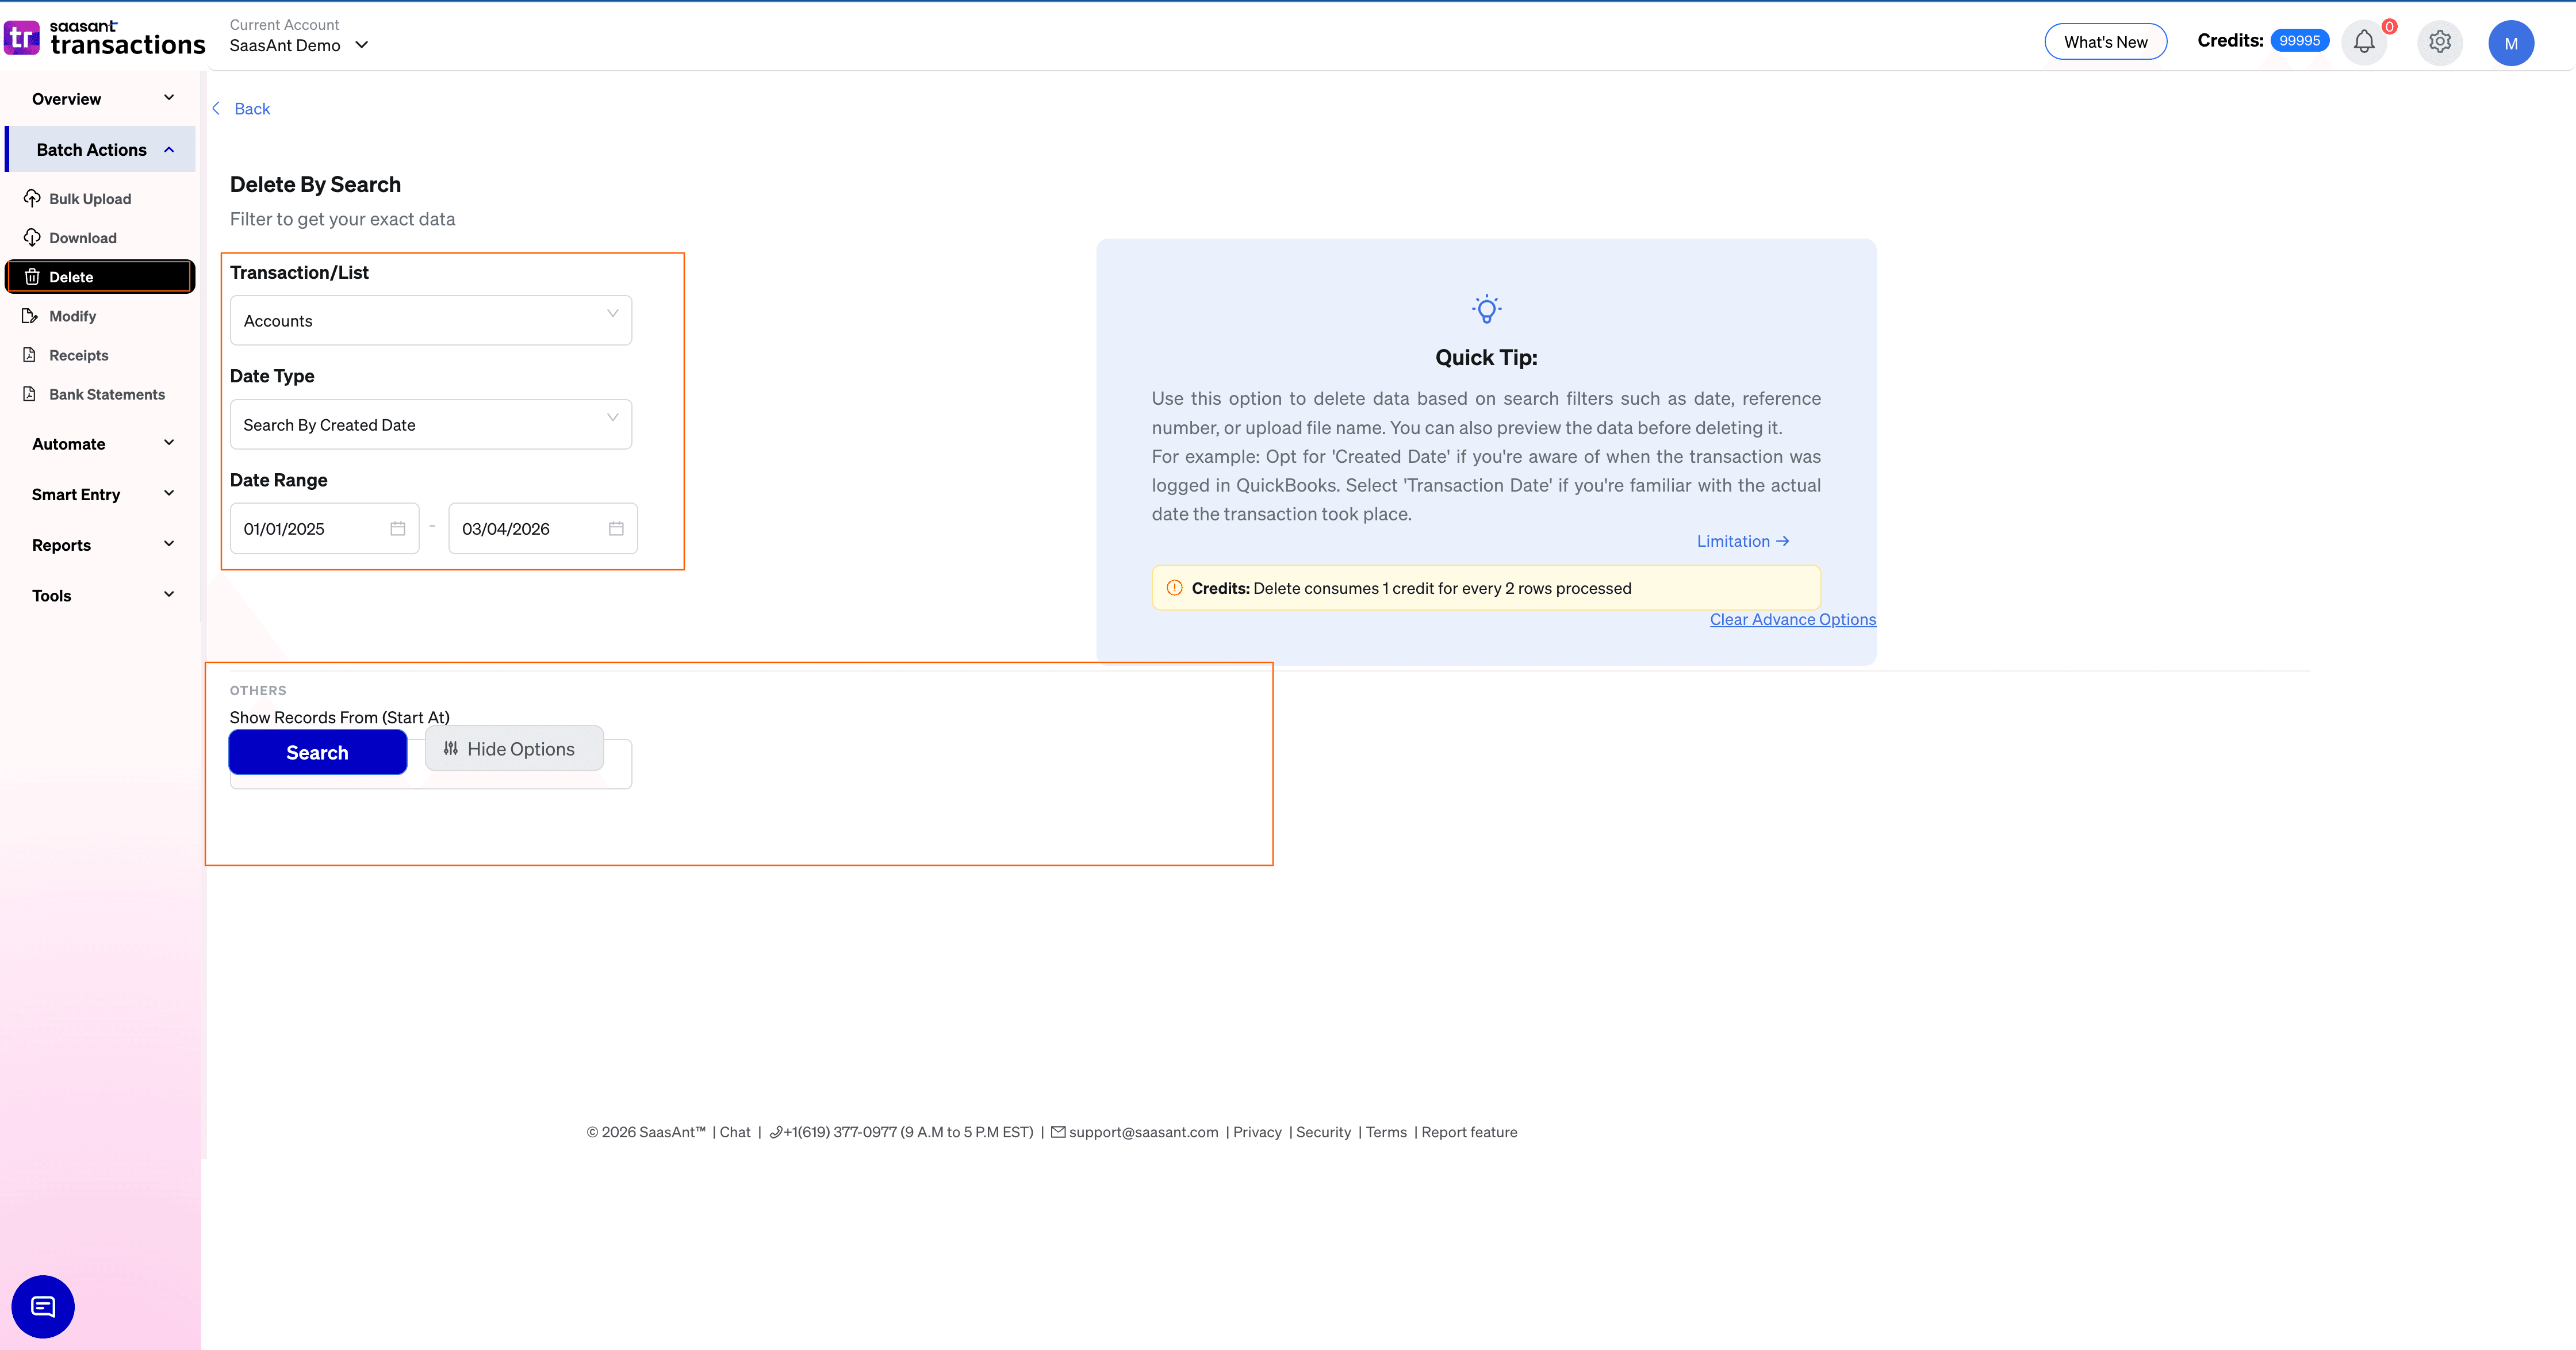The height and width of the screenshot is (1350, 2576).
Task: Click the end date calendar icon
Action: (616, 528)
